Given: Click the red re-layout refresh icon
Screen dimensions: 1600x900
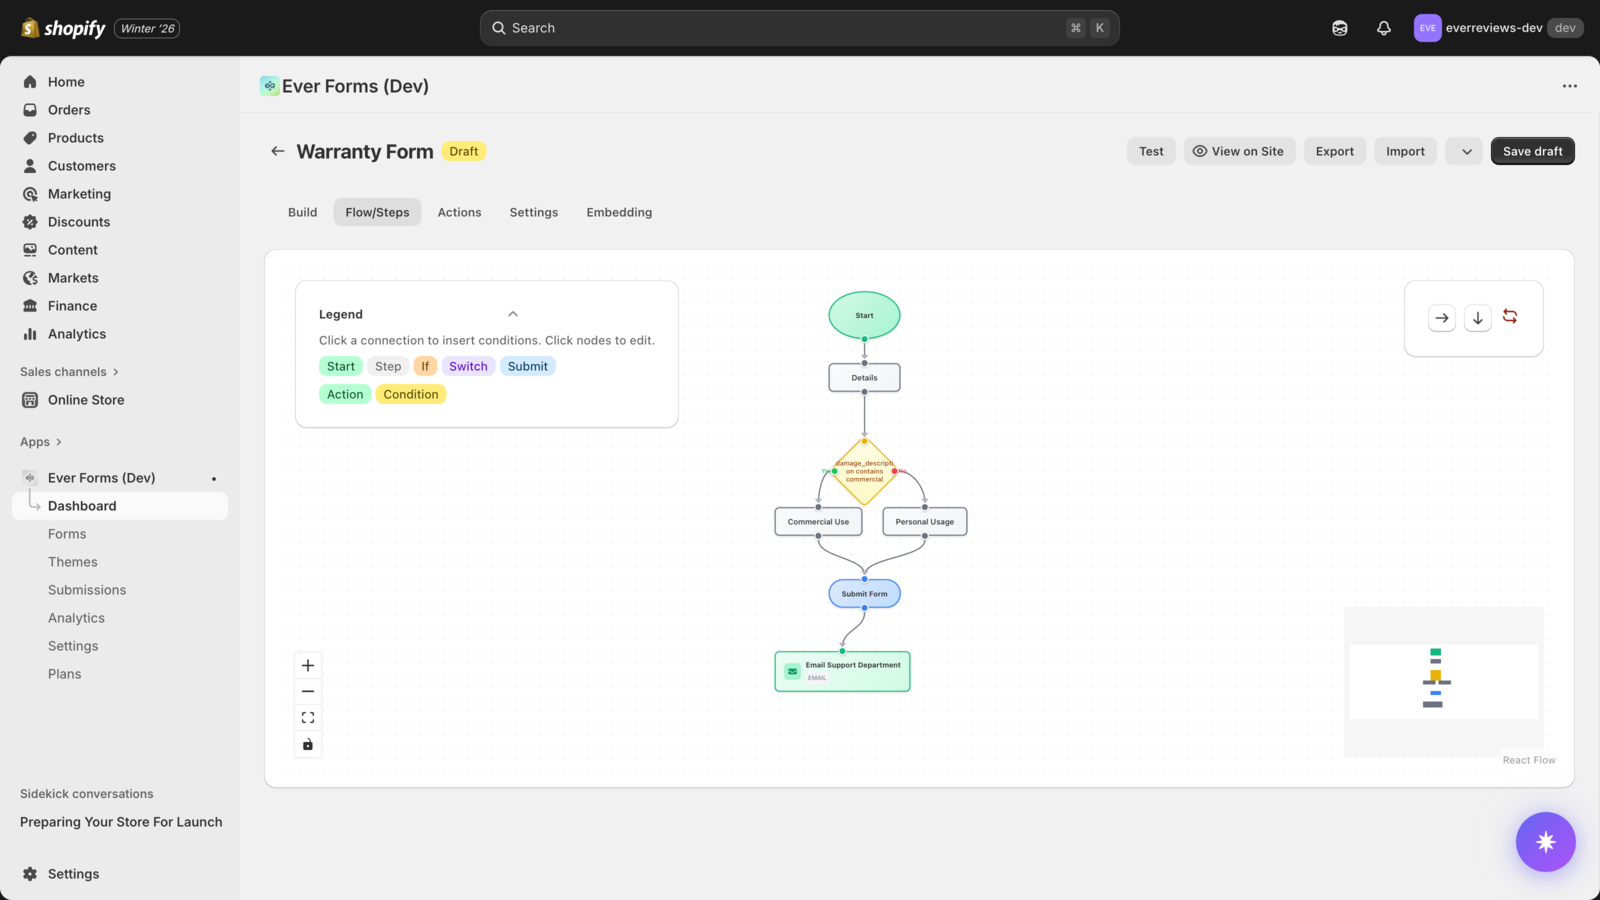Looking at the screenshot, I should [1510, 317].
